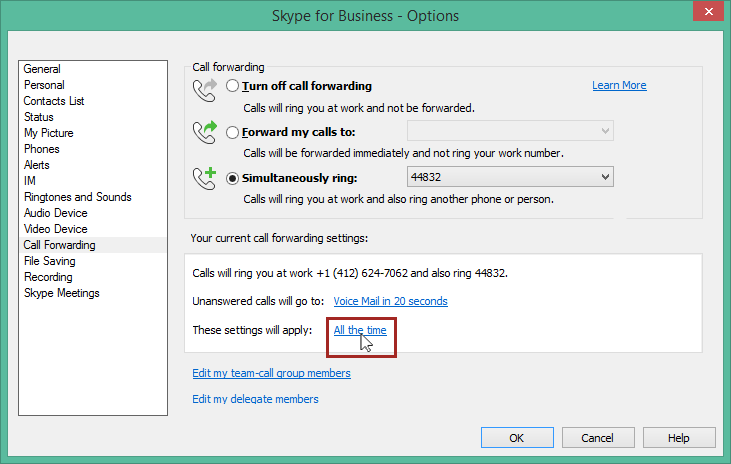Image resolution: width=731 pixels, height=464 pixels.
Task: Open the File Saving options
Action: pyautogui.click(x=50, y=261)
